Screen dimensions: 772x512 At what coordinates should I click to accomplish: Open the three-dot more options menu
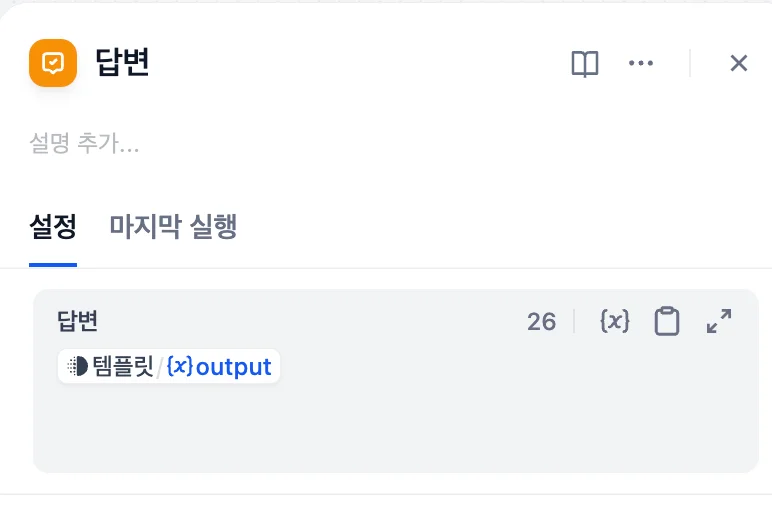pyautogui.click(x=640, y=63)
